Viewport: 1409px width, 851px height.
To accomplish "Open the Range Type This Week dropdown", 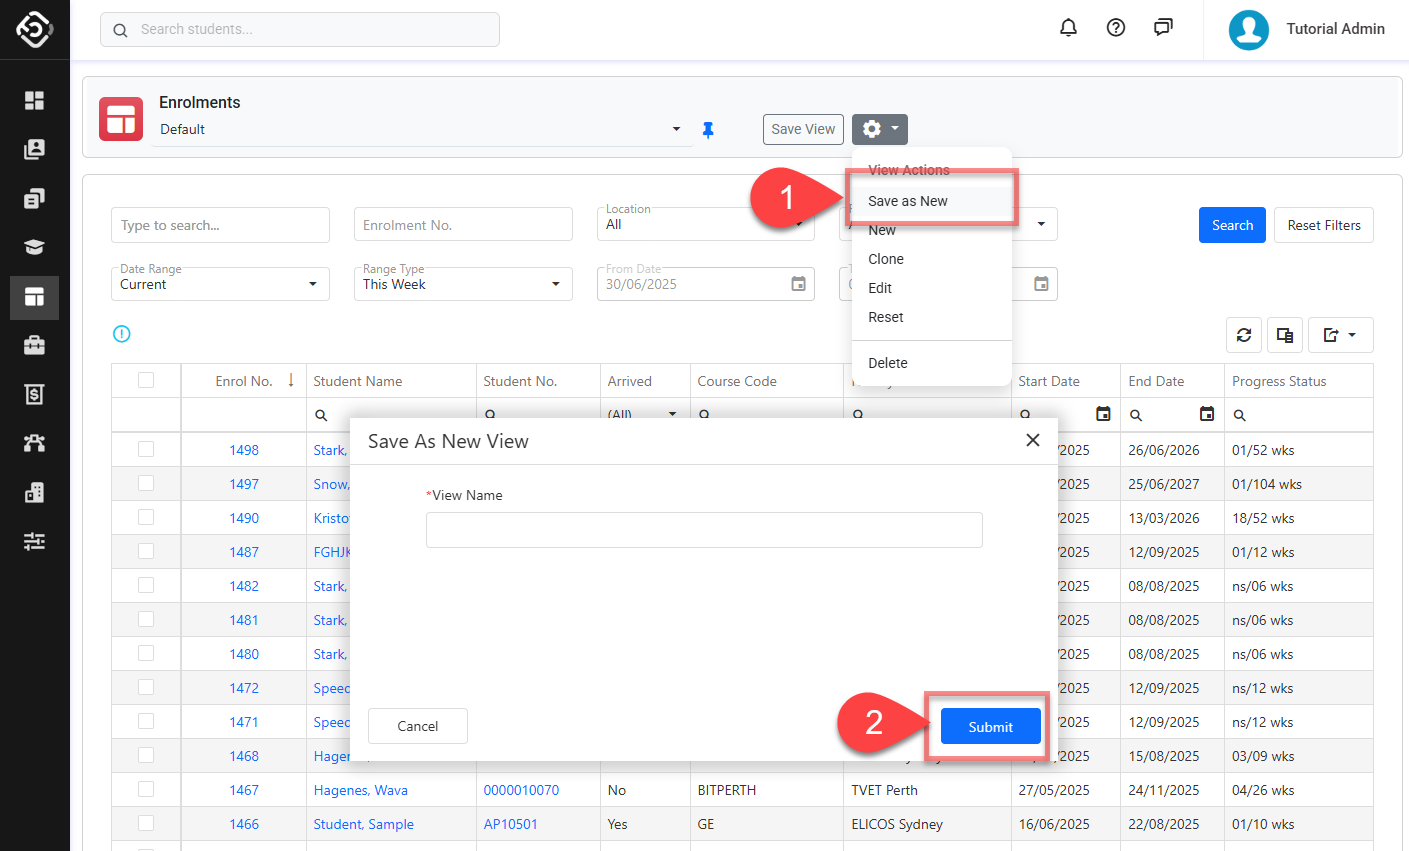I will pyautogui.click(x=463, y=284).
